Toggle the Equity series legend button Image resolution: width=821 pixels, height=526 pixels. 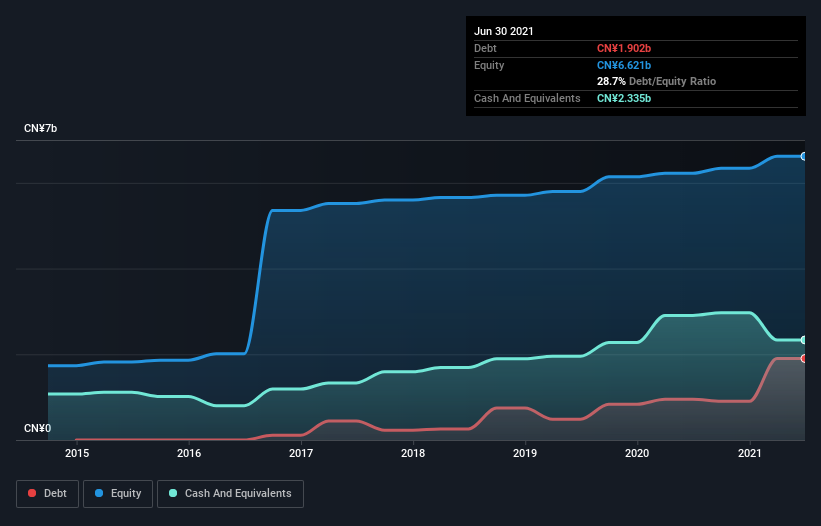[118, 494]
